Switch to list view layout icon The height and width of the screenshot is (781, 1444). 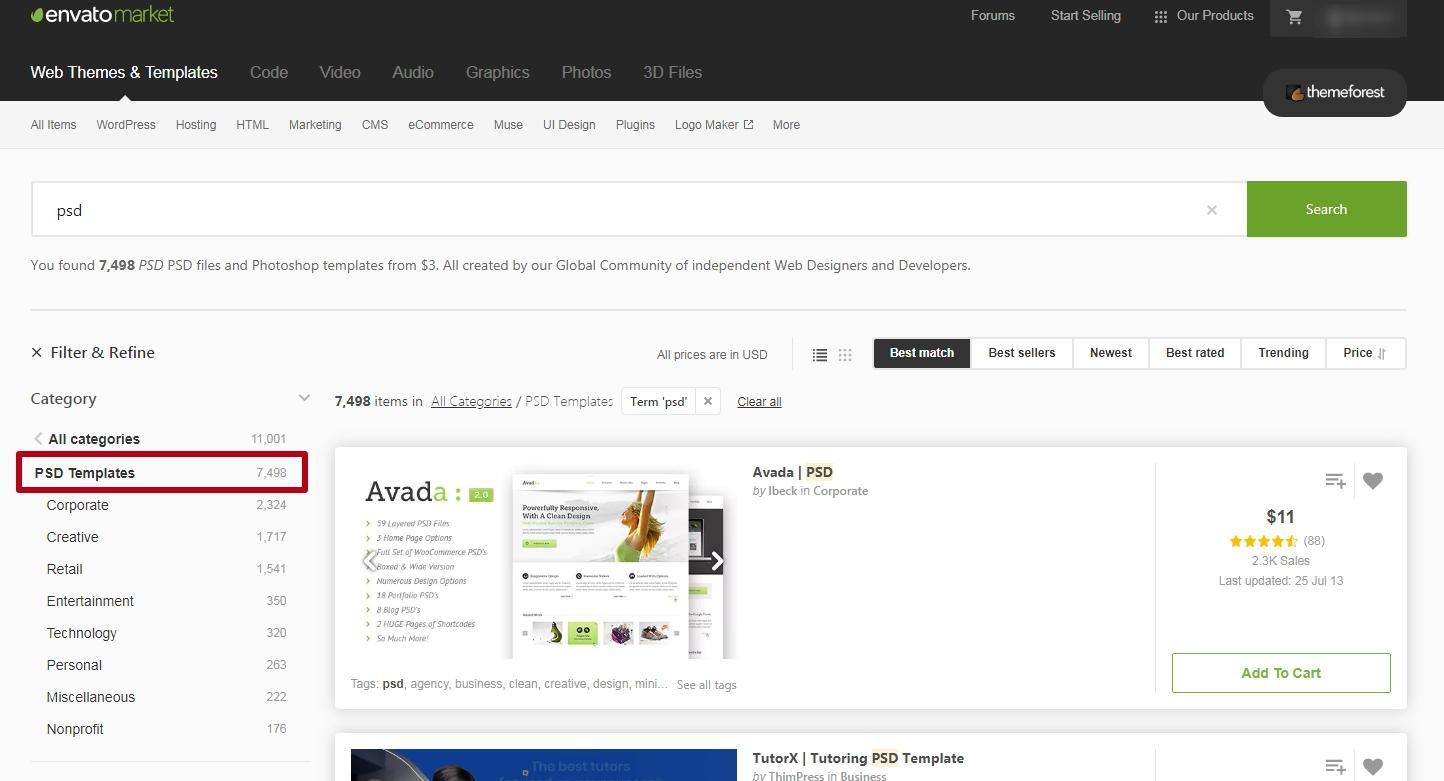(x=819, y=355)
